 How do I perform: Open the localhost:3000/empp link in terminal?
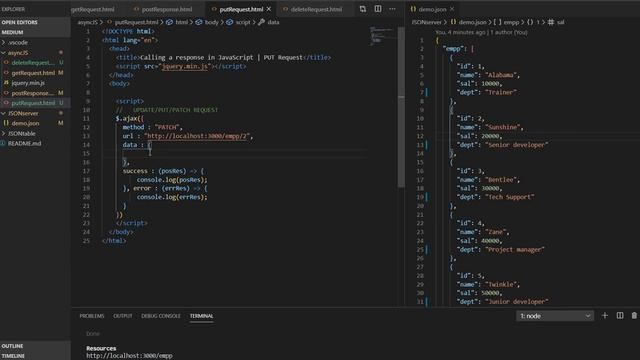[129, 356]
